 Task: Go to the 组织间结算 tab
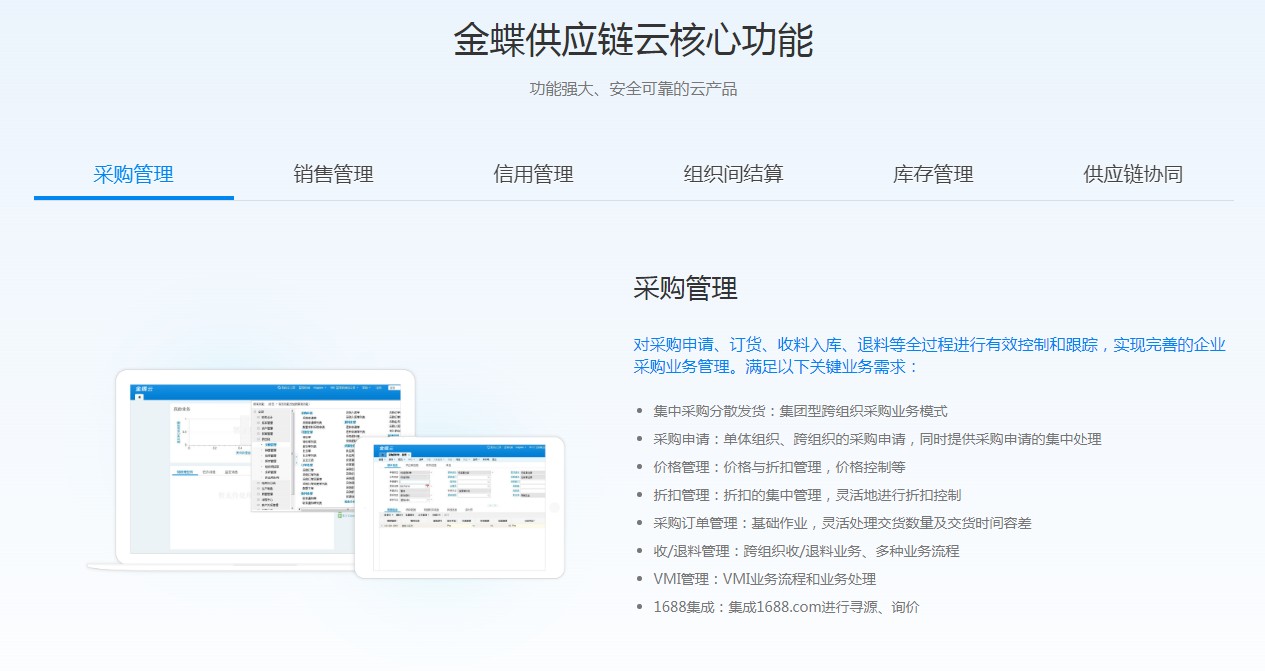(733, 174)
